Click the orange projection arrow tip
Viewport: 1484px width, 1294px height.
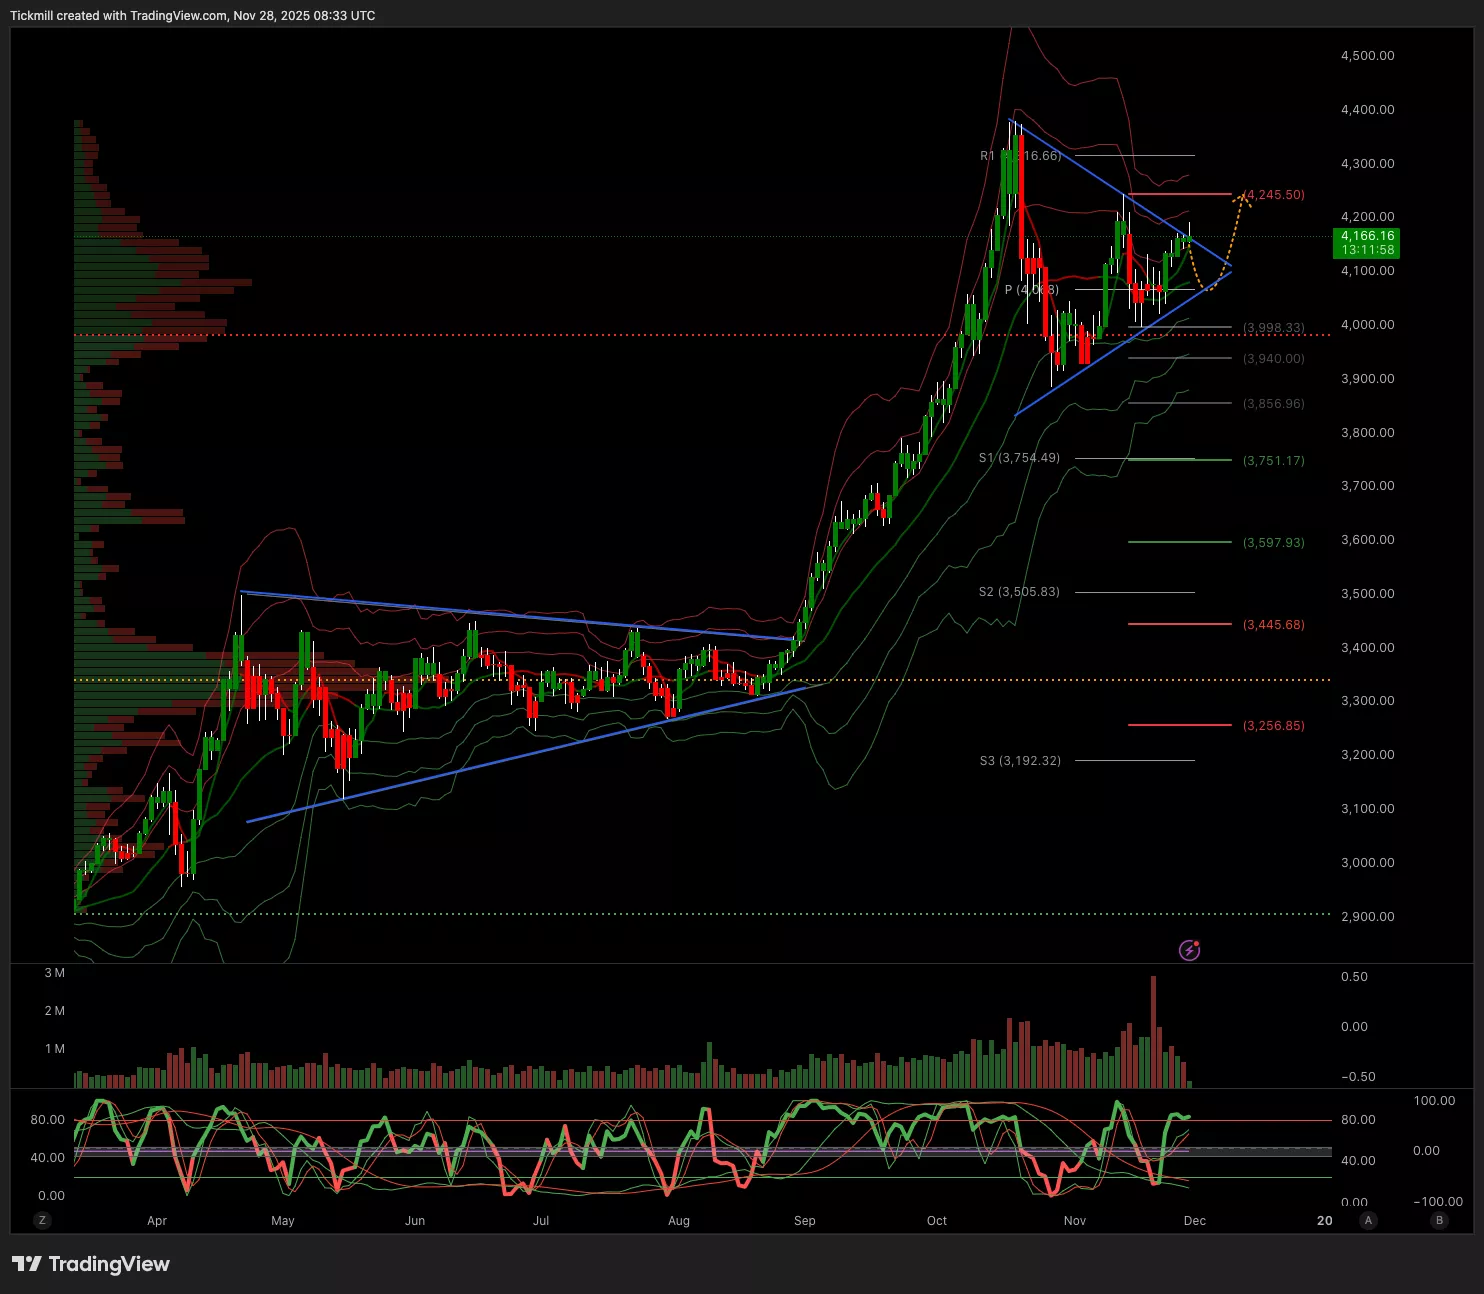[x=1243, y=194]
